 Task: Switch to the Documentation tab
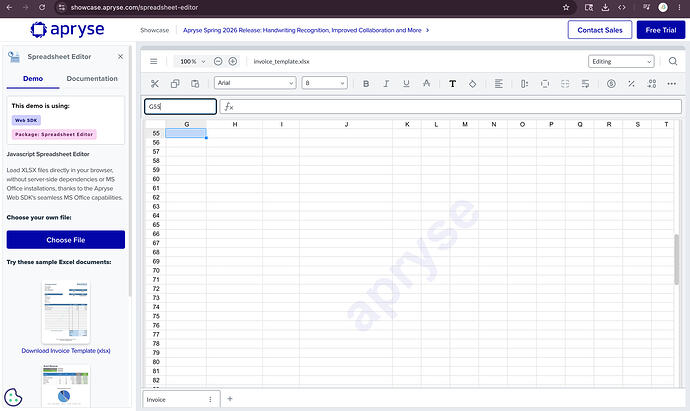point(92,78)
